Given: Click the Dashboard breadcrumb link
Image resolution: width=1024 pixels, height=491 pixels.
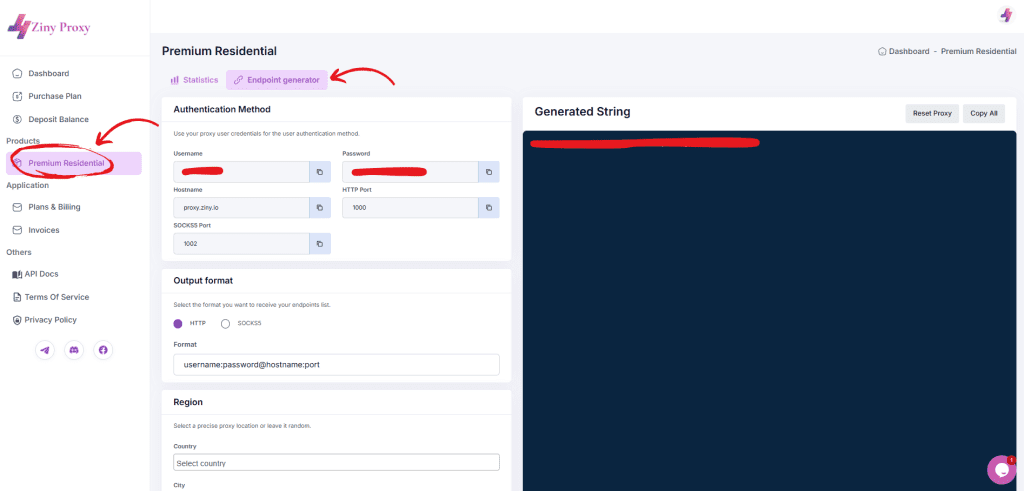Looking at the screenshot, I should tap(908, 51).
